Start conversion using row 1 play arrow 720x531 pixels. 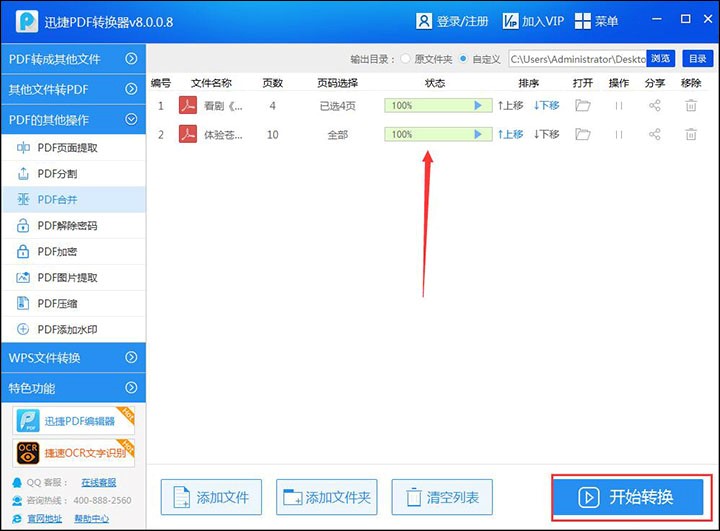tap(478, 105)
